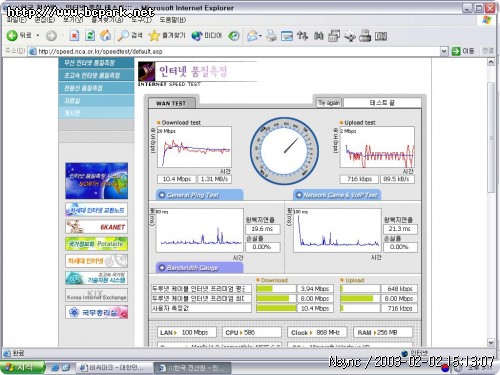Click the green Refresh page icon
Screen dimensions: 500x375
(90, 35)
